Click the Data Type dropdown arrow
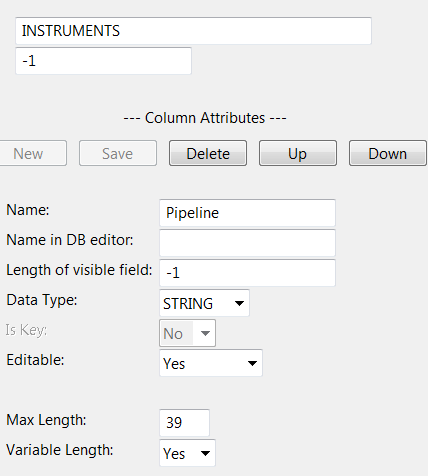 pos(239,303)
